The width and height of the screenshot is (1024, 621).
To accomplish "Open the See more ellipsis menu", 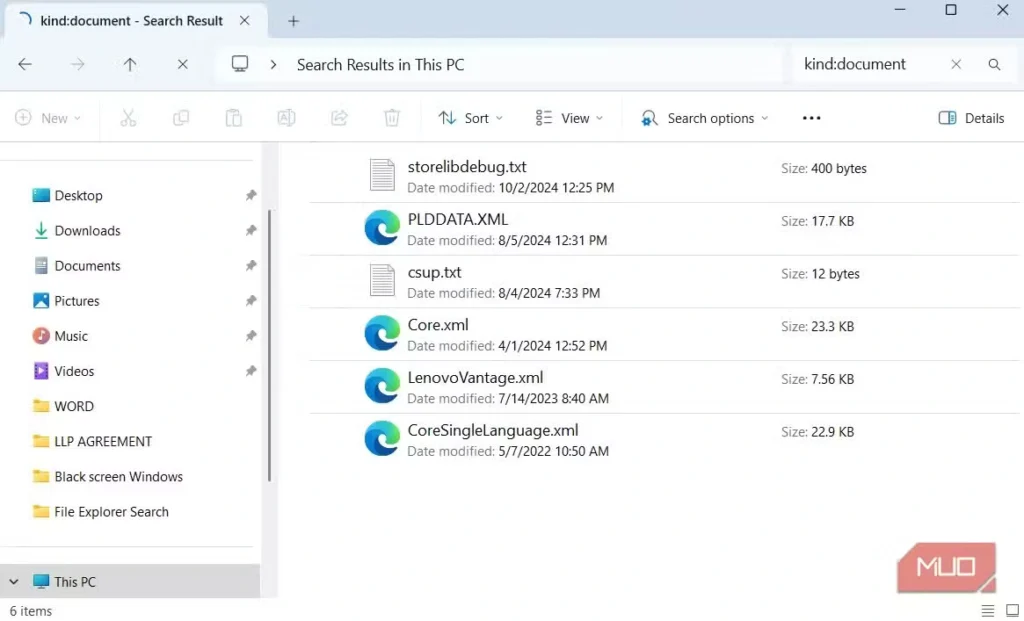I will click(811, 118).
